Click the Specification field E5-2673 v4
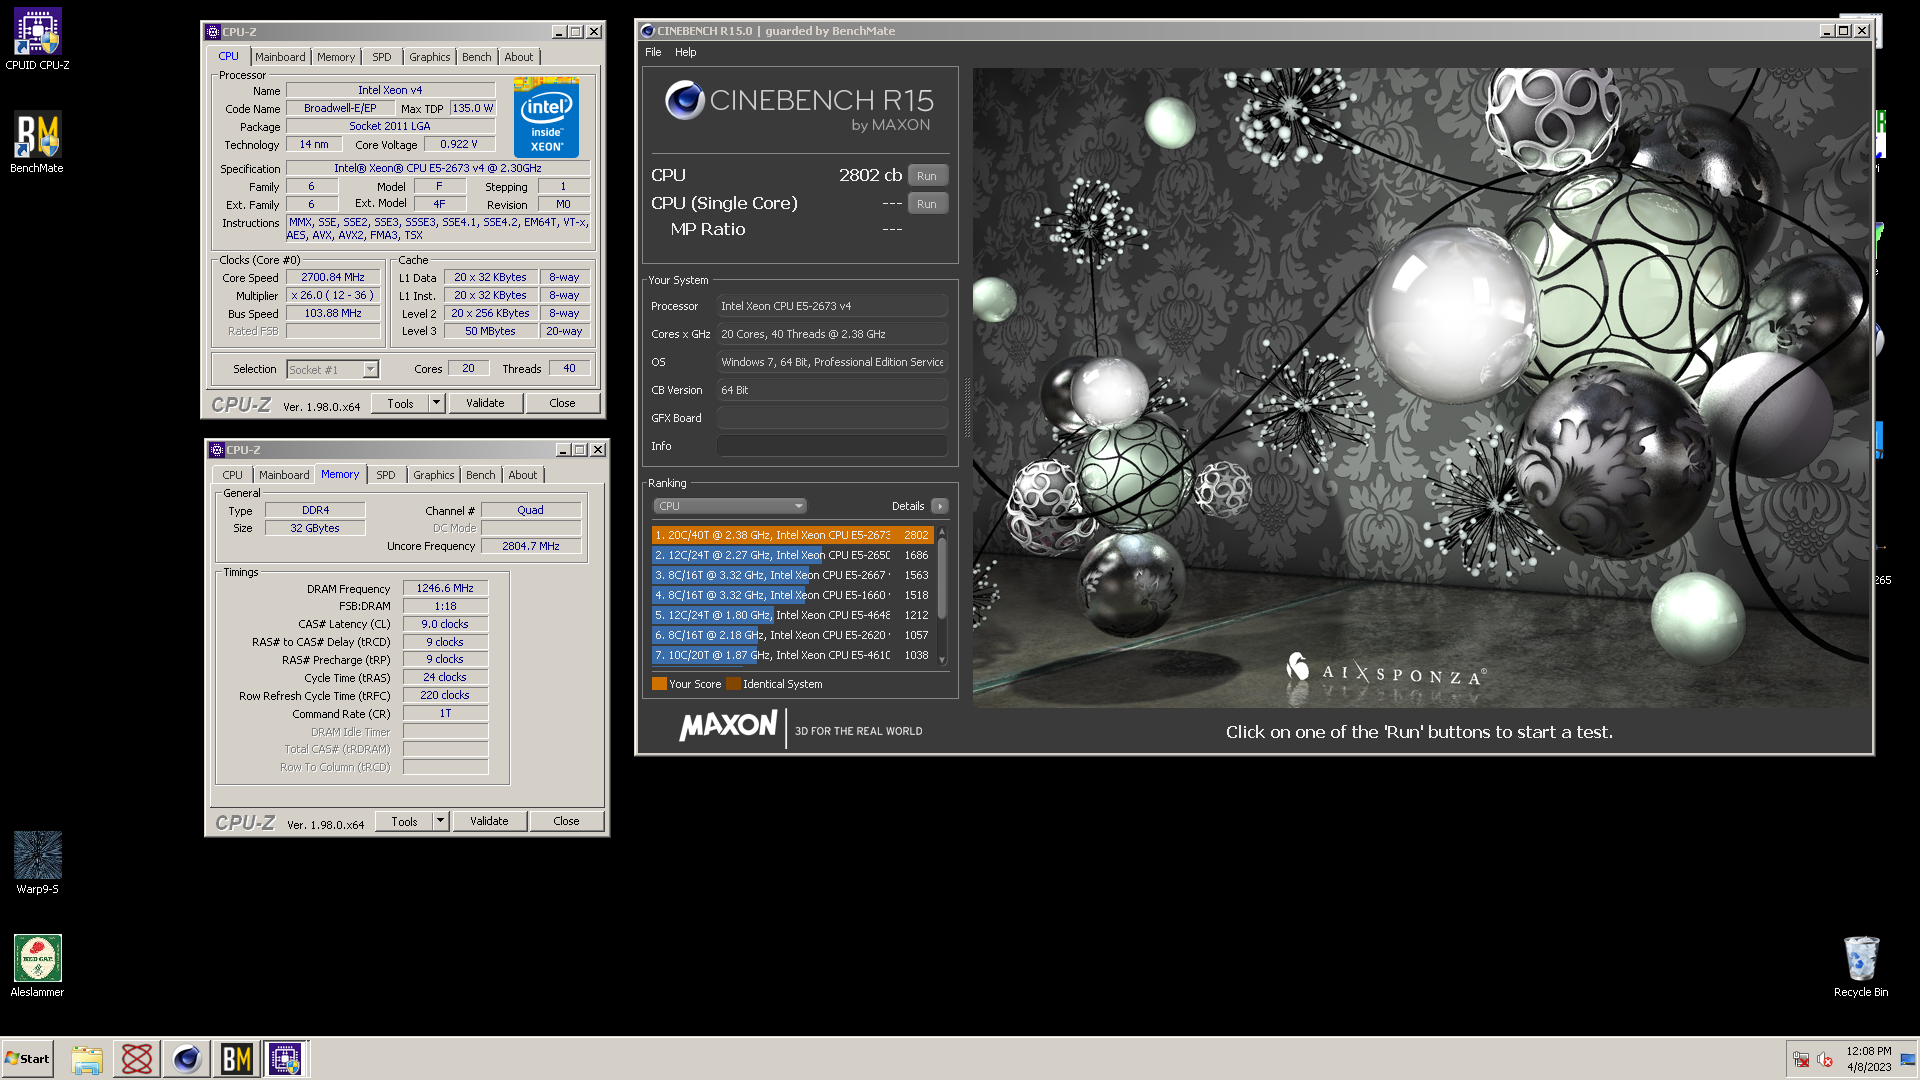 (x=438, y=169)
